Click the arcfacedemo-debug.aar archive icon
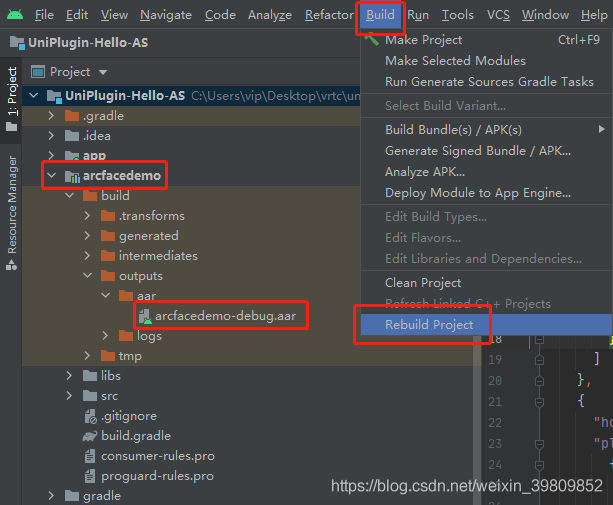Screen dimensions: 613x505 pos(145,317)
